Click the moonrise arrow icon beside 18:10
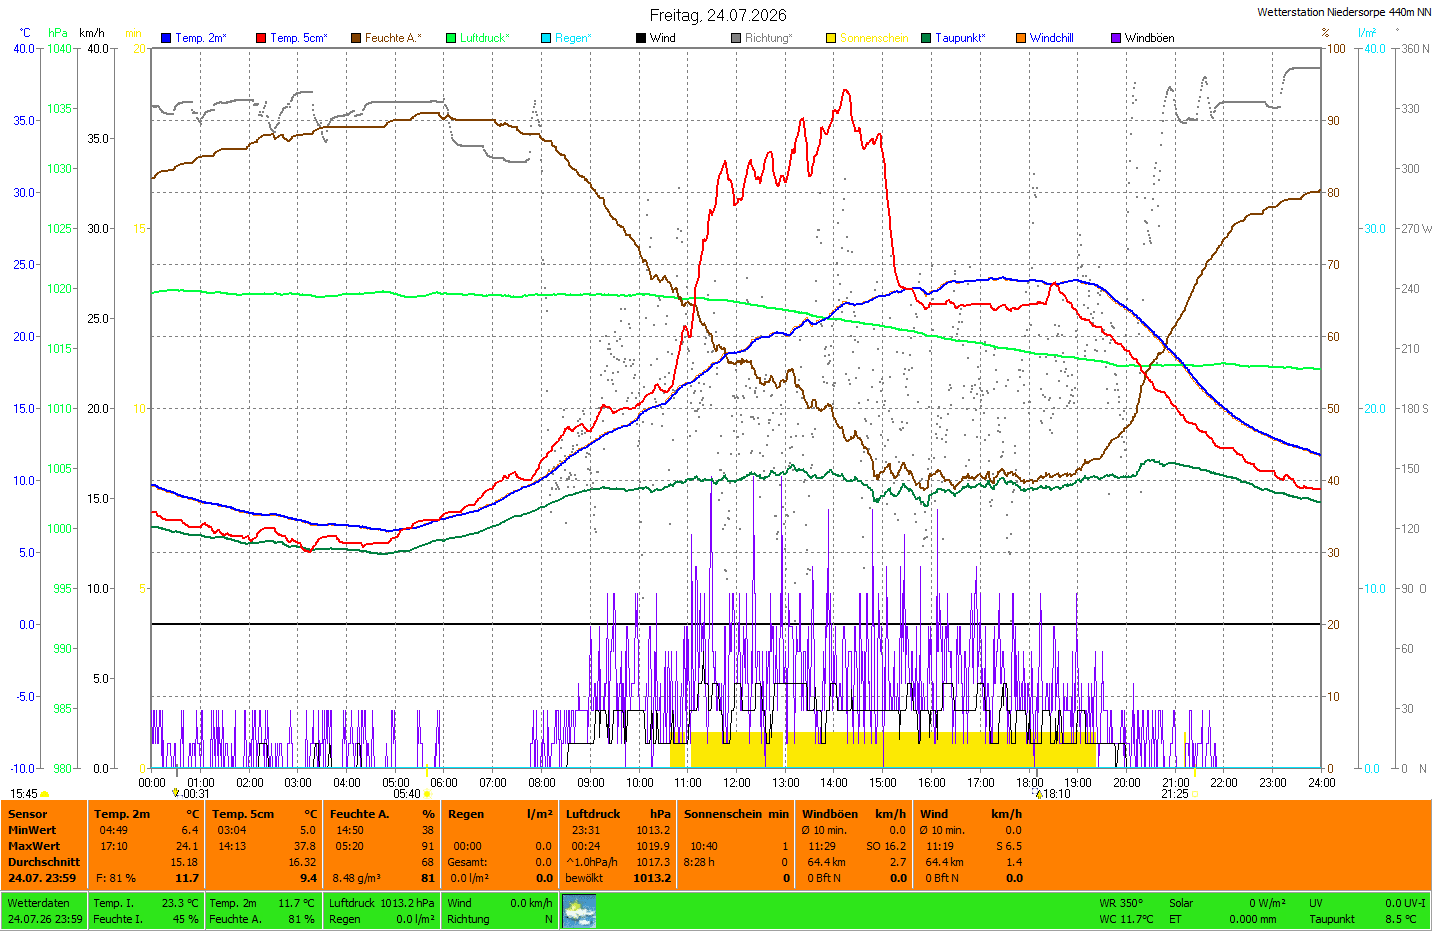The width and height of the screenshot is (1432, 931). coord(1039,793)
